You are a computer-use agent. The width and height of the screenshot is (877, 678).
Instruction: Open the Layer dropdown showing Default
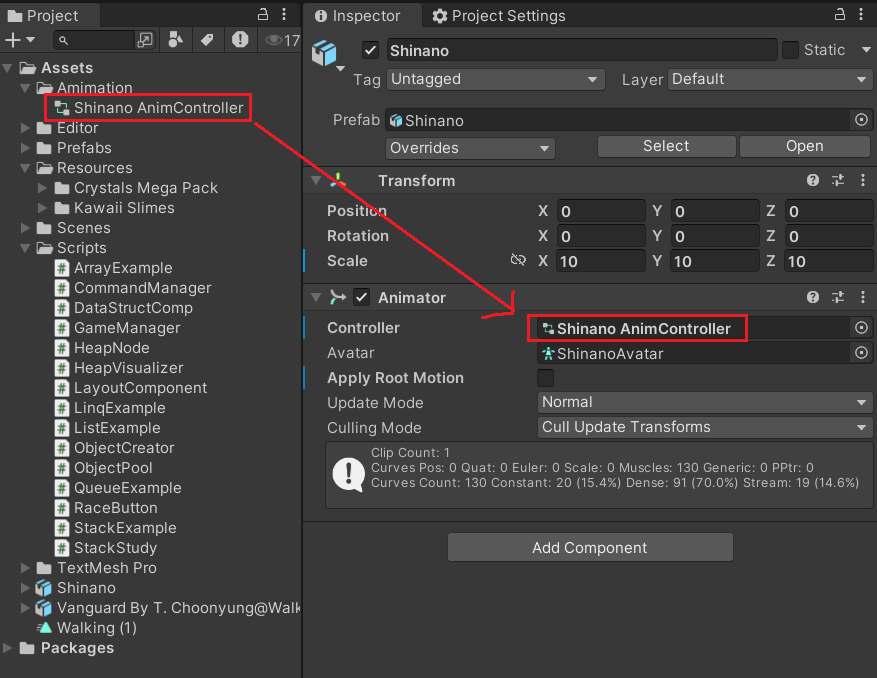(x=770, y=79)
